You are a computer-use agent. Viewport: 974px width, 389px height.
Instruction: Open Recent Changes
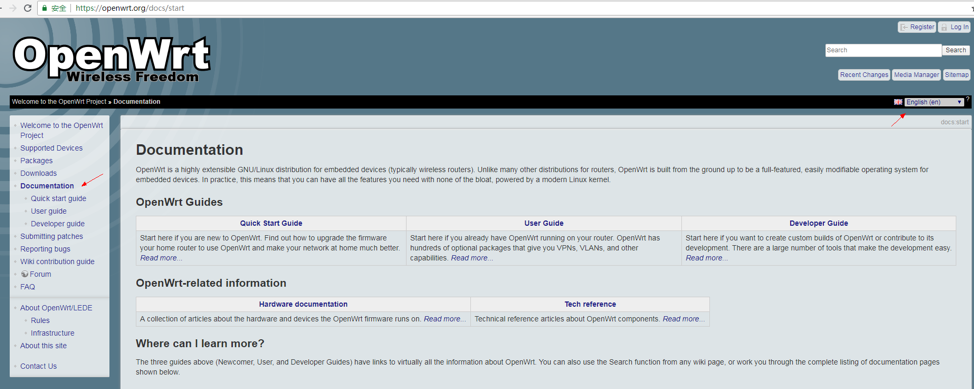coord(863,75)
